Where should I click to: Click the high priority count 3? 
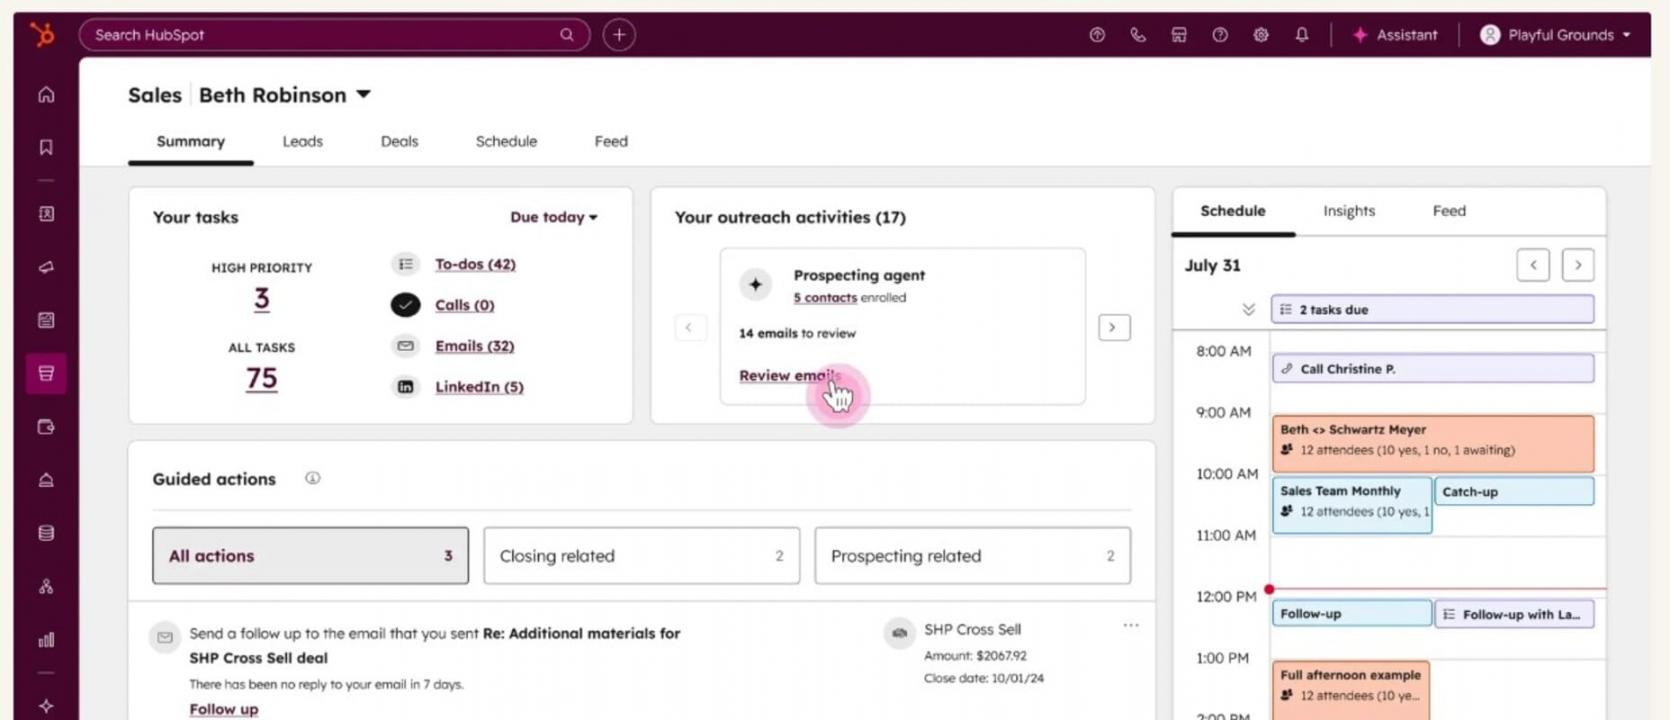[x=262, y=299]
